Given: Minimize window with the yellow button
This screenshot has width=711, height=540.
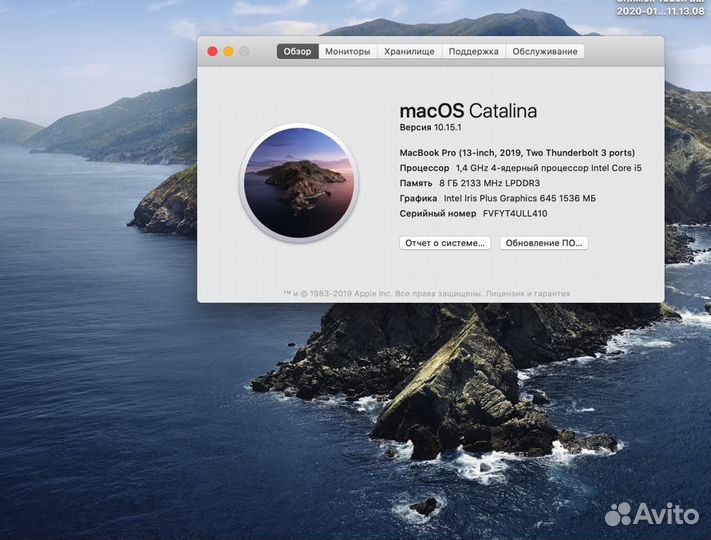Looking at the screenshot, I should tap(228, 51).
